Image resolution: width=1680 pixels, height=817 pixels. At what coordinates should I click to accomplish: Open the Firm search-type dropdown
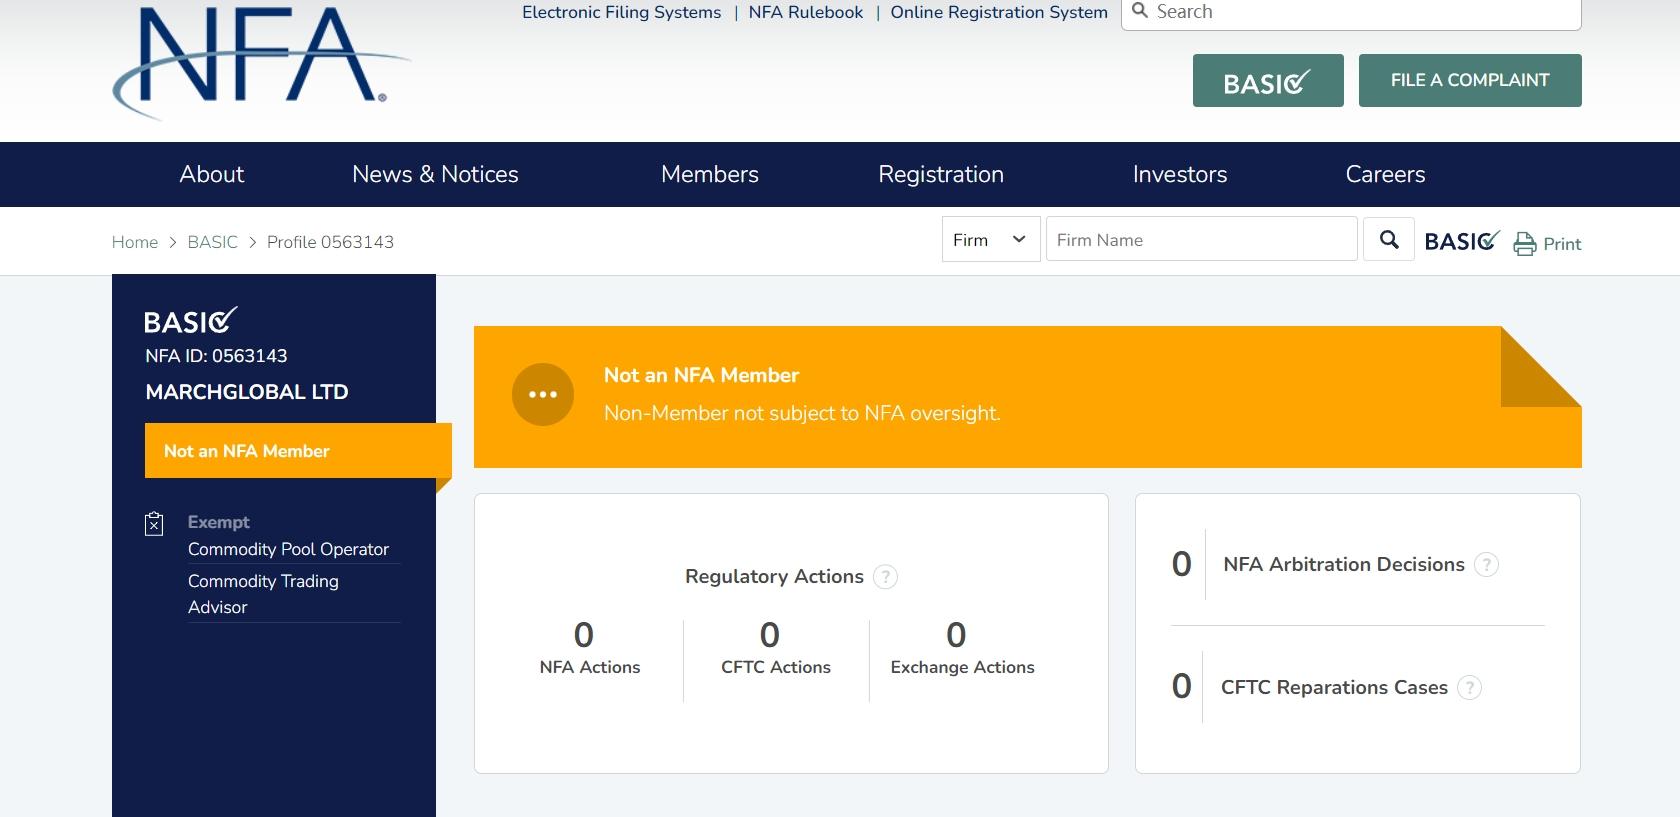(991, 240)
